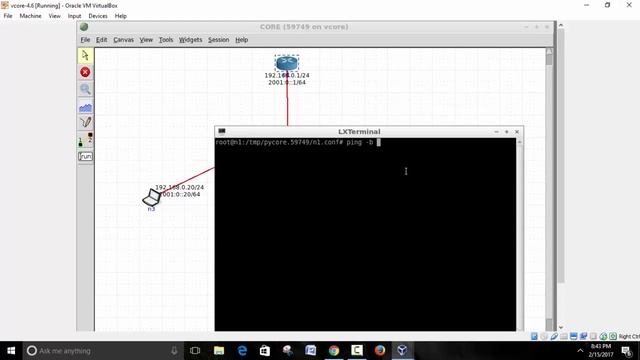This screenshot has width=640, height=360.
Task: Open Windows Store from taskbar
Action: (265, 351)
